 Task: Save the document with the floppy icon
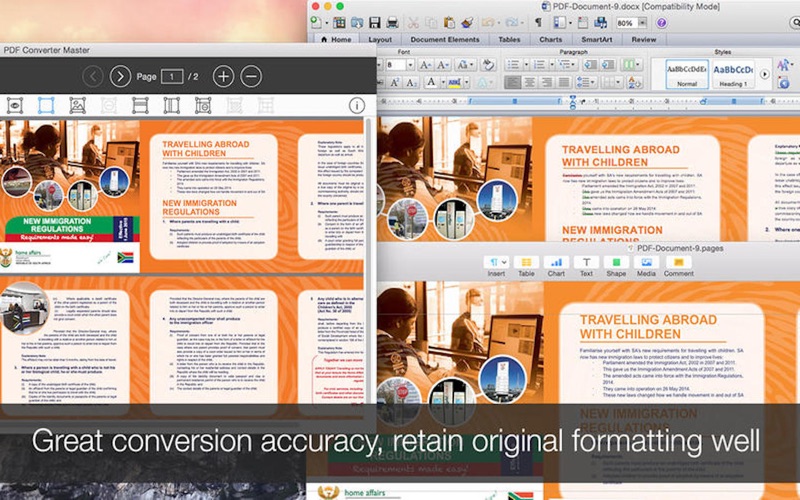pyautogui.click(x=375, y=22)
